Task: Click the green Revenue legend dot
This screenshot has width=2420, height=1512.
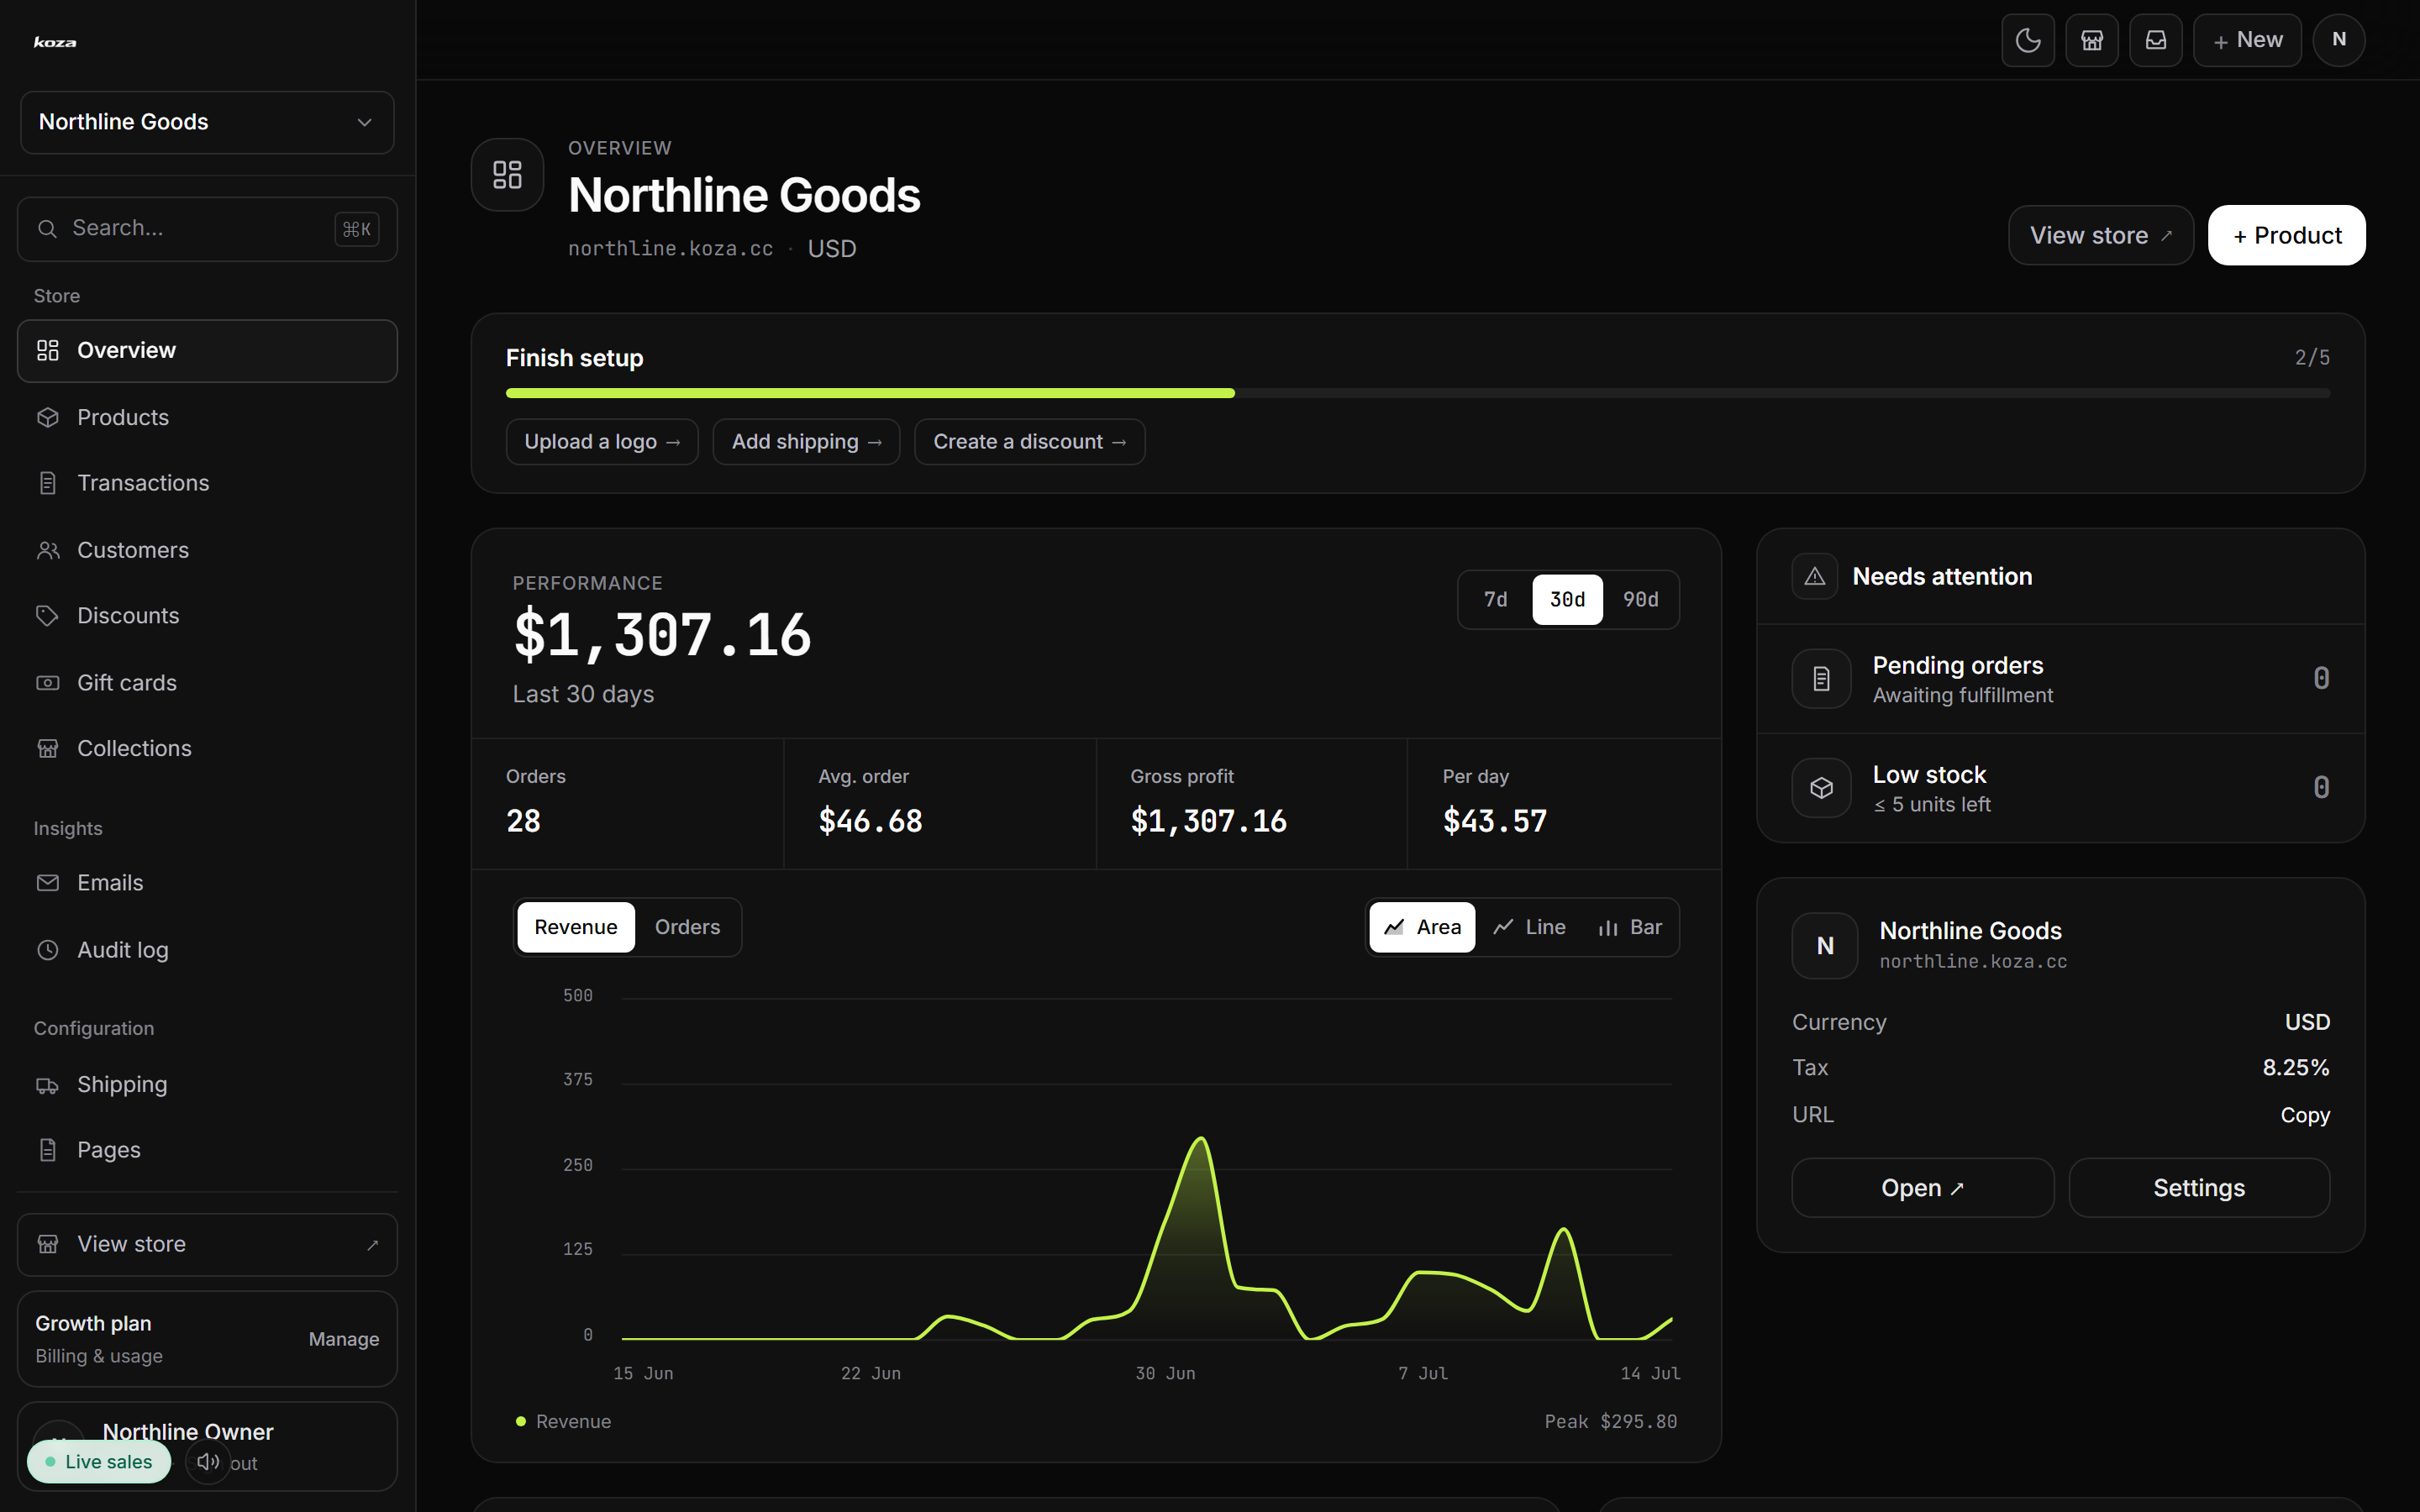Action: tap(521, 1421)
